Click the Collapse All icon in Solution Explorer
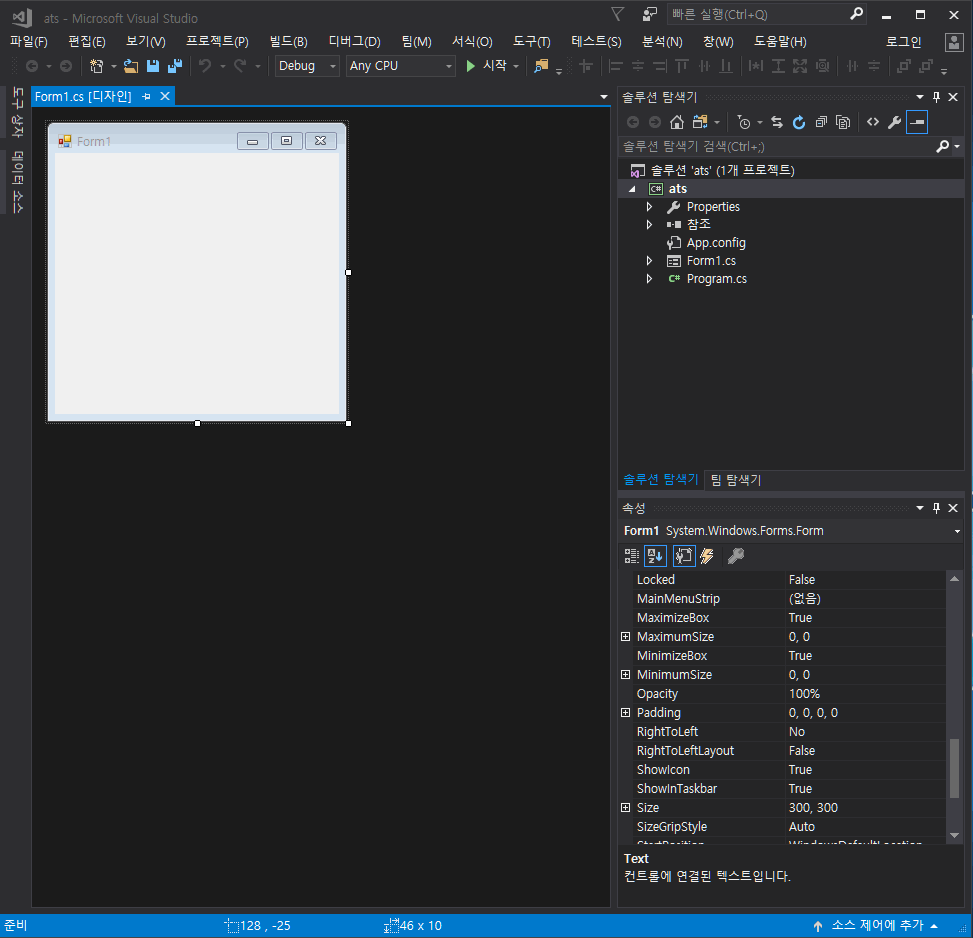 [x=821, y=122]
